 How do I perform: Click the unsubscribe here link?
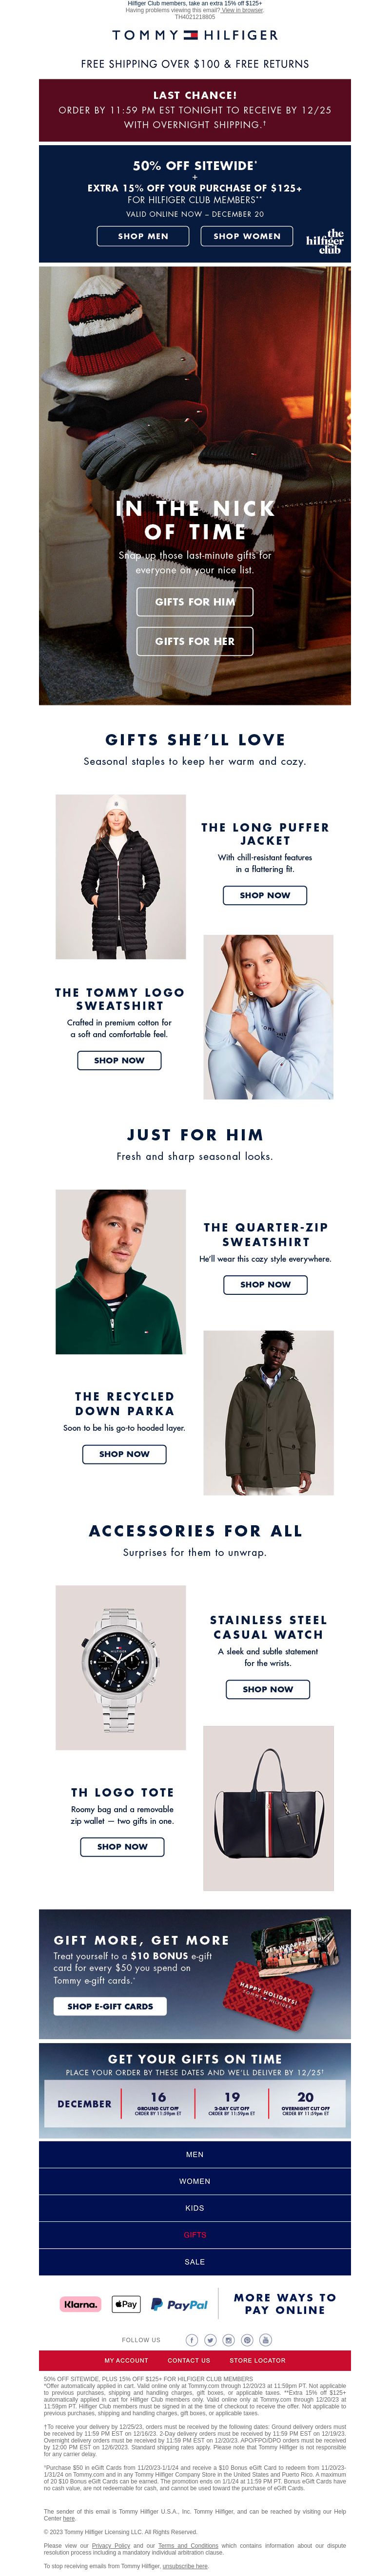tap(185, 2566)
